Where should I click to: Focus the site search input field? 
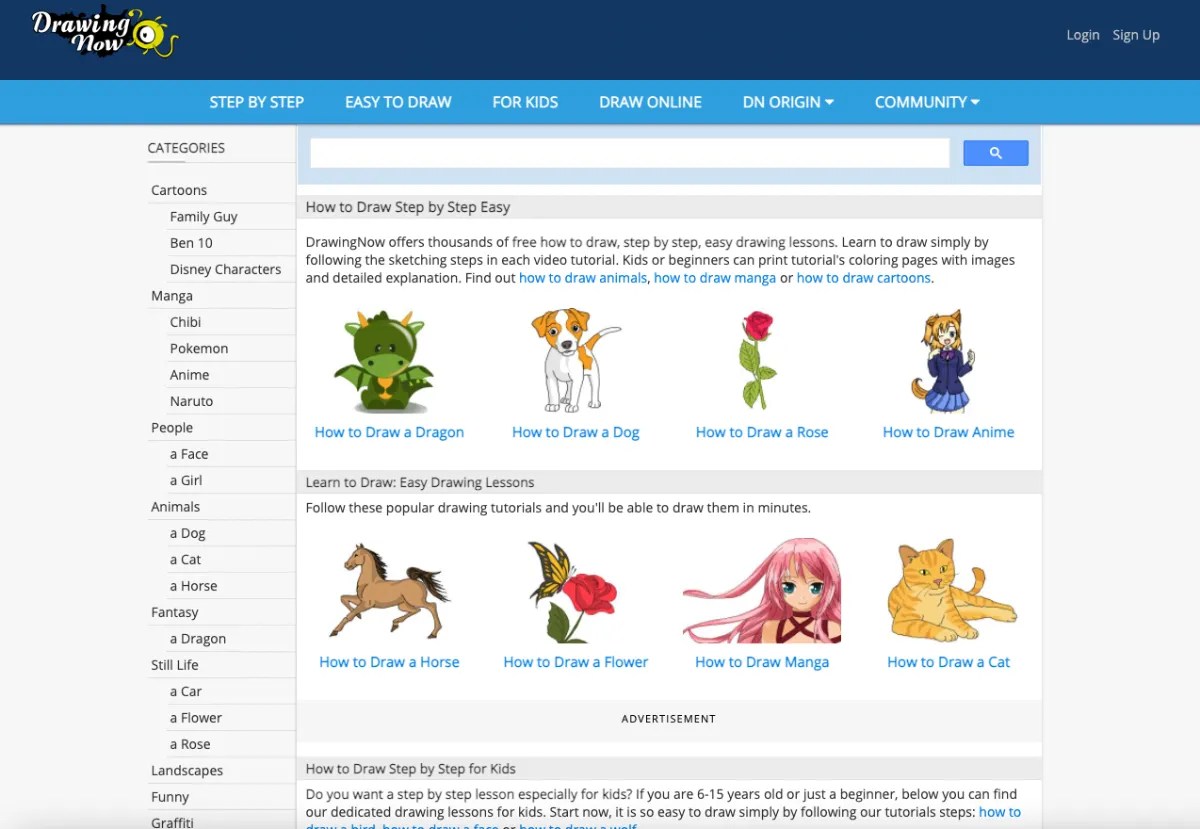[x=629, y=153]
